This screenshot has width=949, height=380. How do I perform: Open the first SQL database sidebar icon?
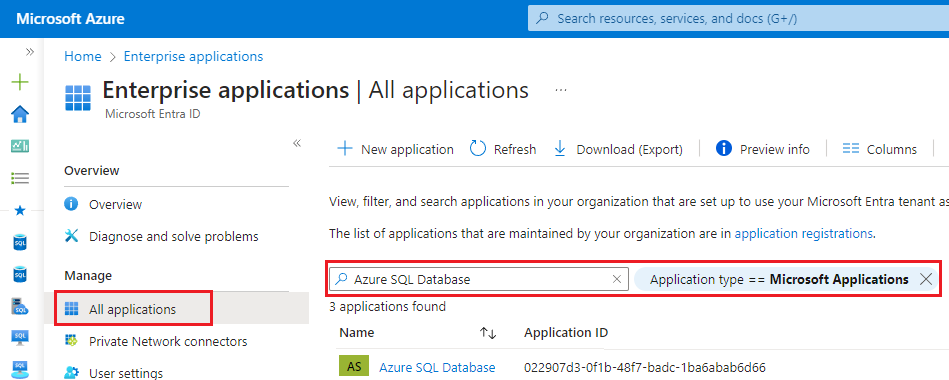[21, 243]
